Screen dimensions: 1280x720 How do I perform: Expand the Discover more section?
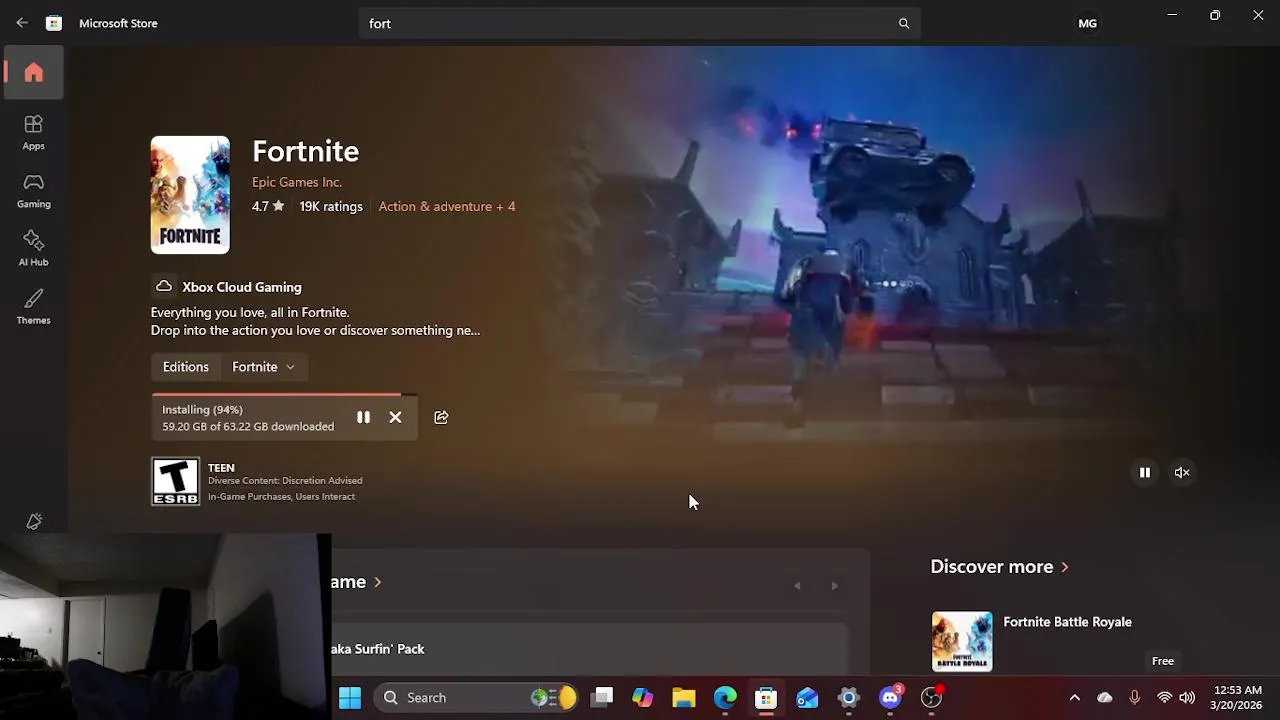click(1000, 566)
